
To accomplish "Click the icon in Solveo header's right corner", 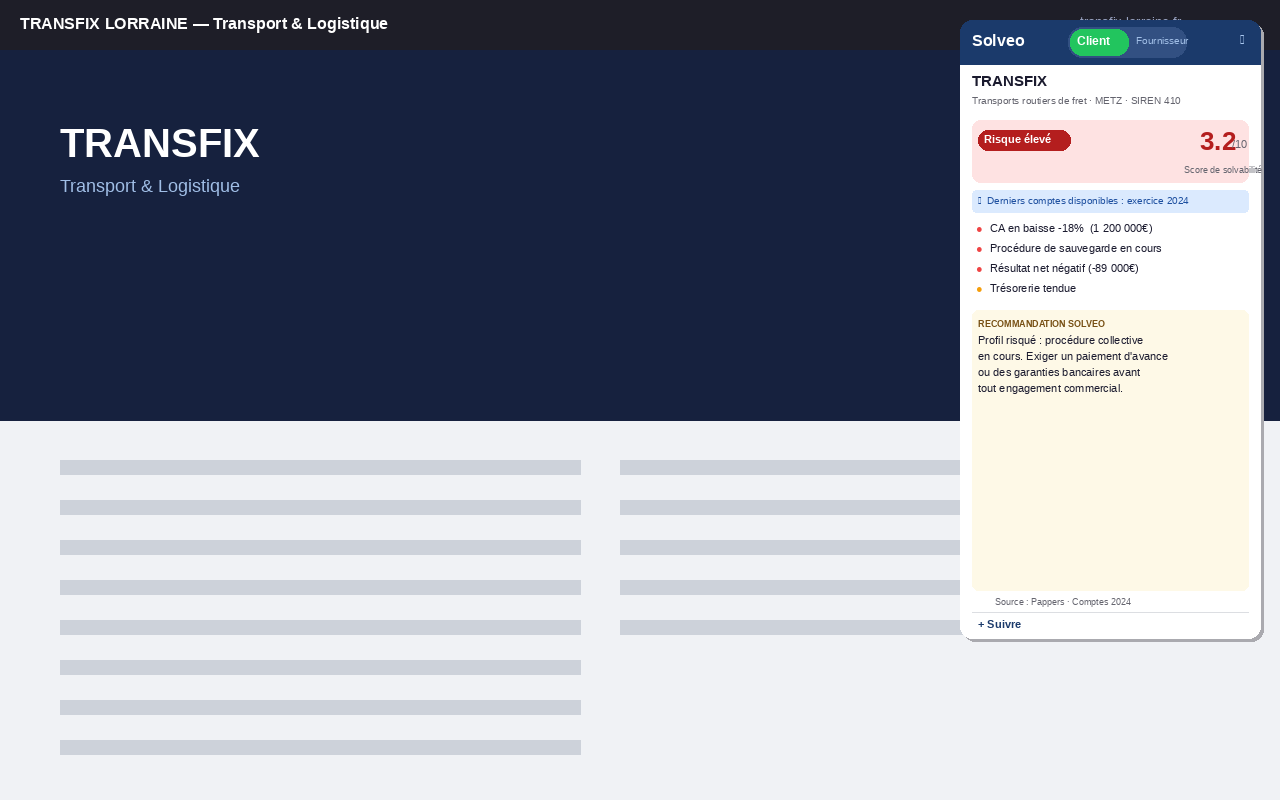I will [x=1242, y=40].
